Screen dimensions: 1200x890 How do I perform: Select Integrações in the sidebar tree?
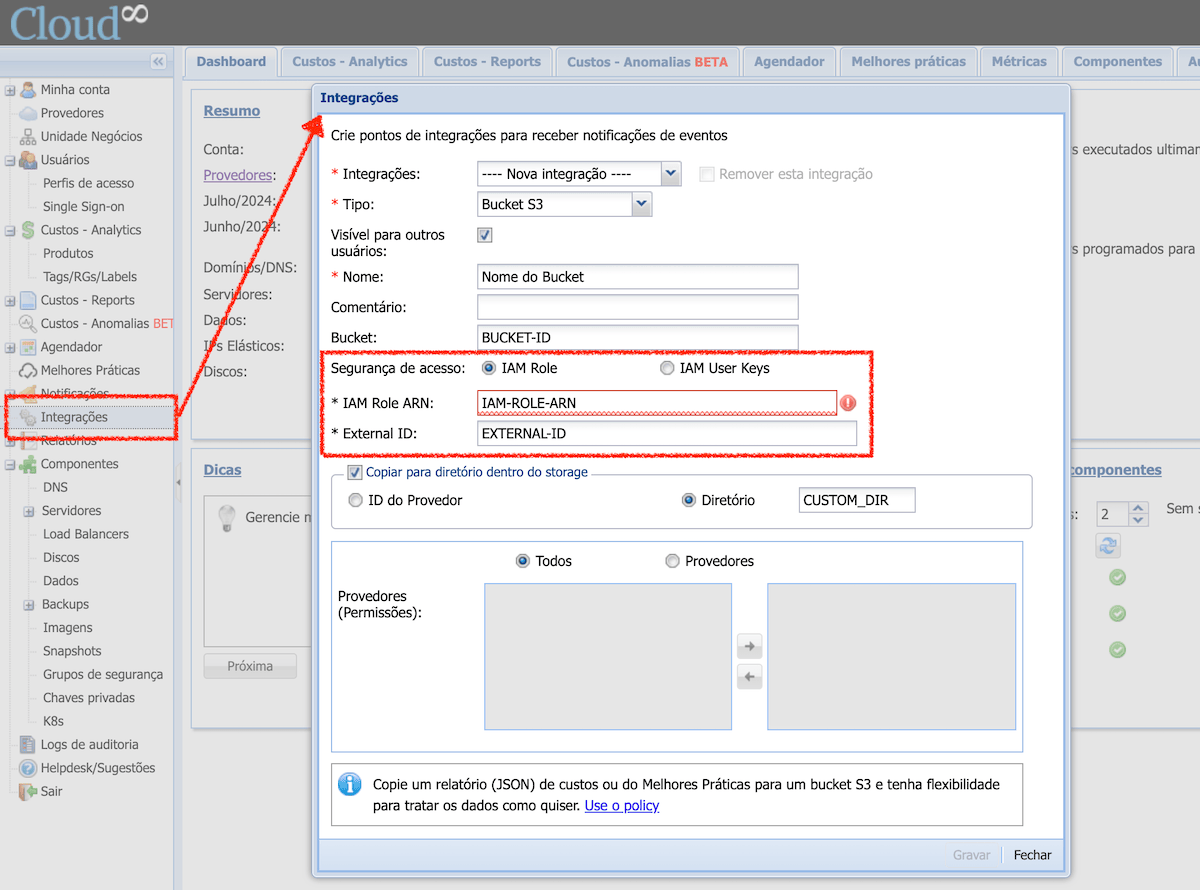tap(74, 417)
